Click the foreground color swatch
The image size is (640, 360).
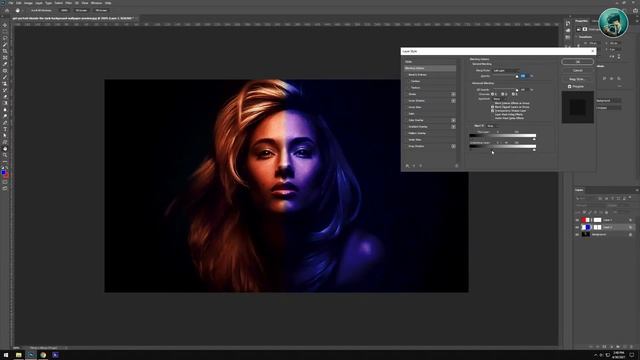(3, 172)
